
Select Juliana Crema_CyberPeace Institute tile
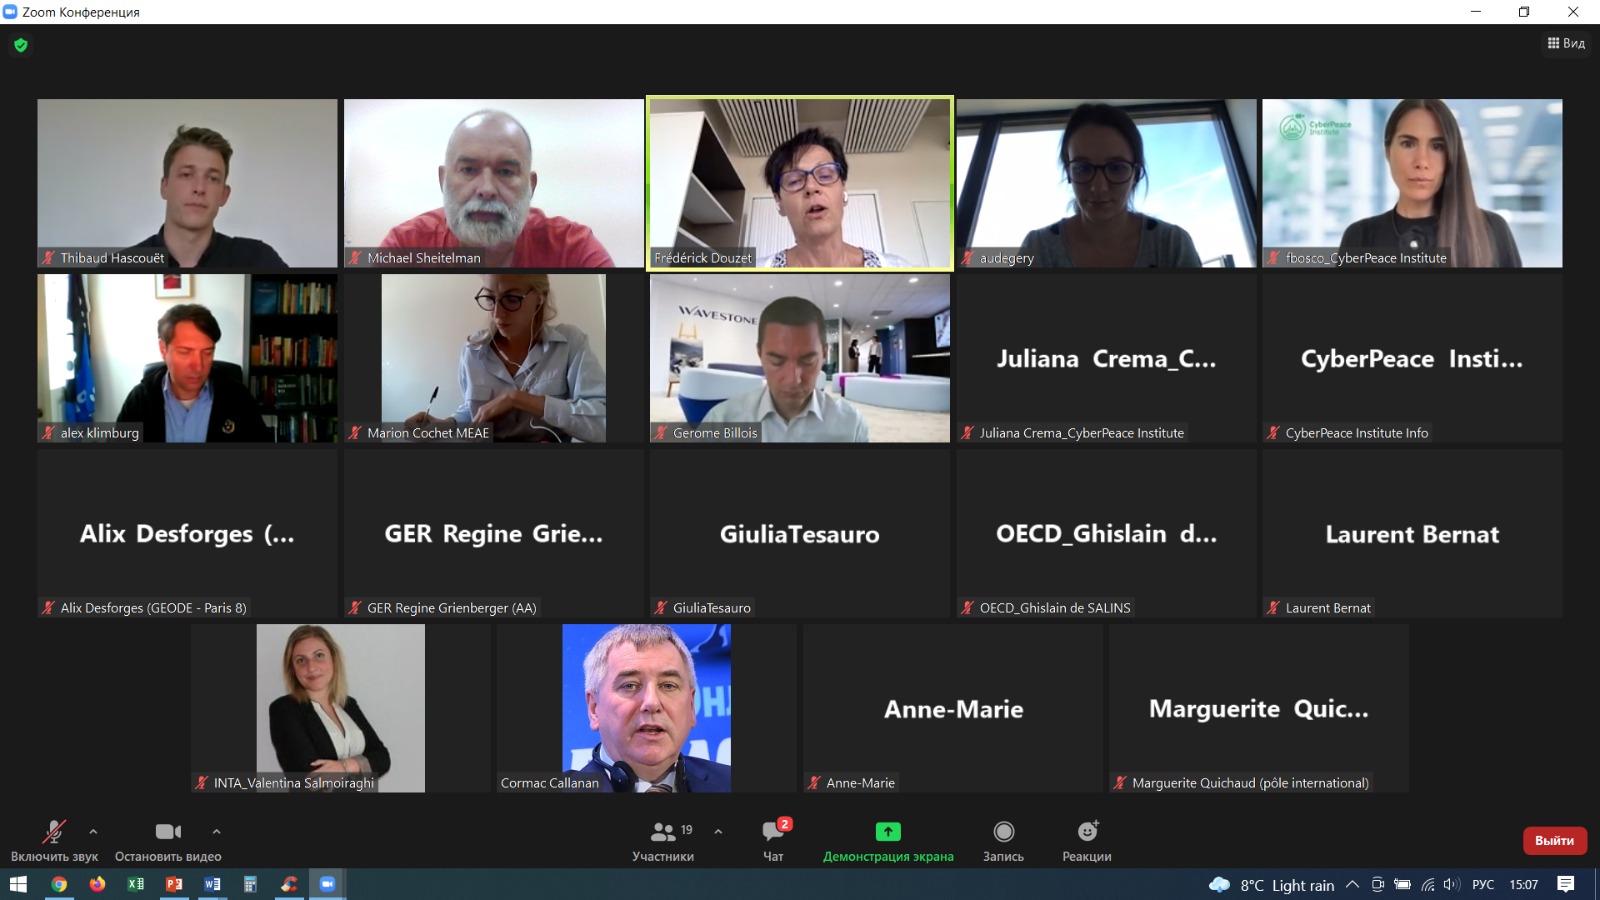[x=1106, y=358]
